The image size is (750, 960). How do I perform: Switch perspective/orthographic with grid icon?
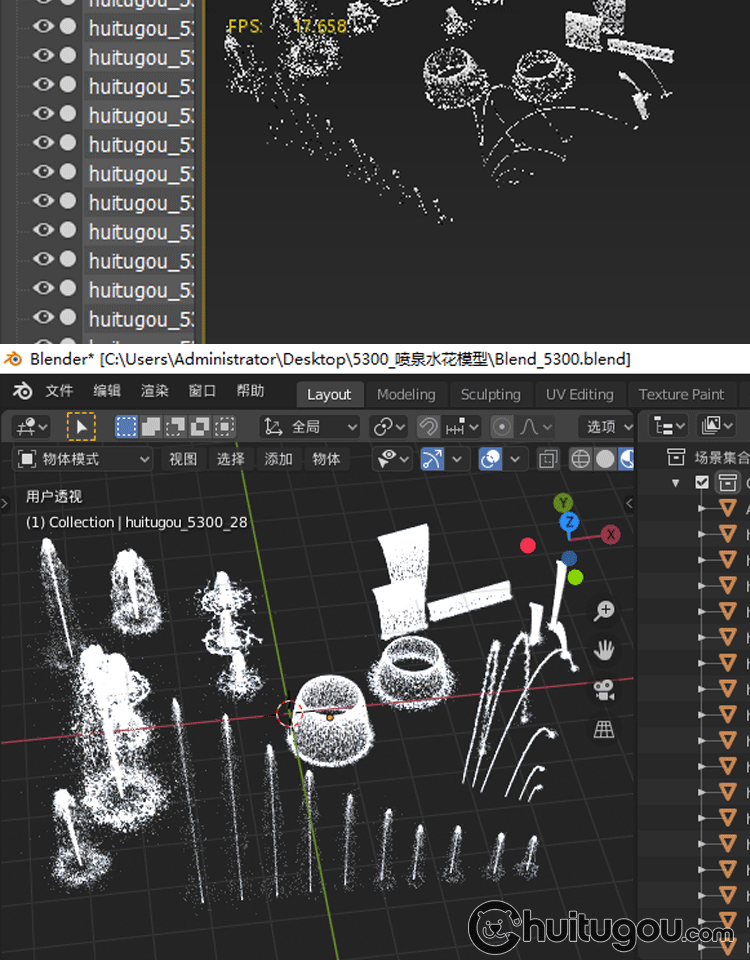point(604,729)
